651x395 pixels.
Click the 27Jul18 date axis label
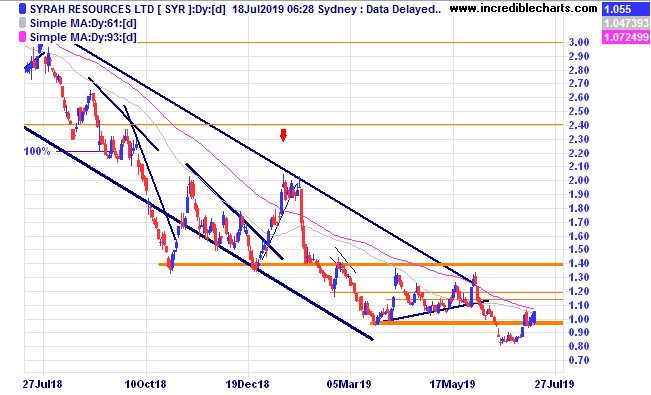click(x=42, y=384)
